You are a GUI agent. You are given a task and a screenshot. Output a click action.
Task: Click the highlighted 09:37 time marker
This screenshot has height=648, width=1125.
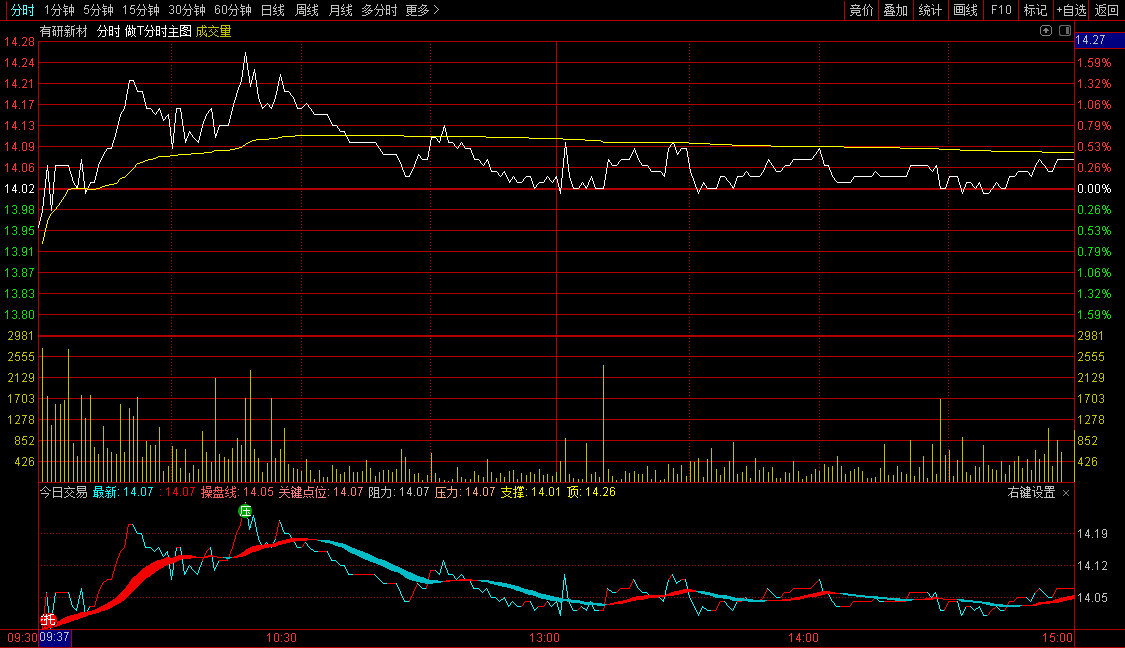pyautogui.click(x=55, y=637)
